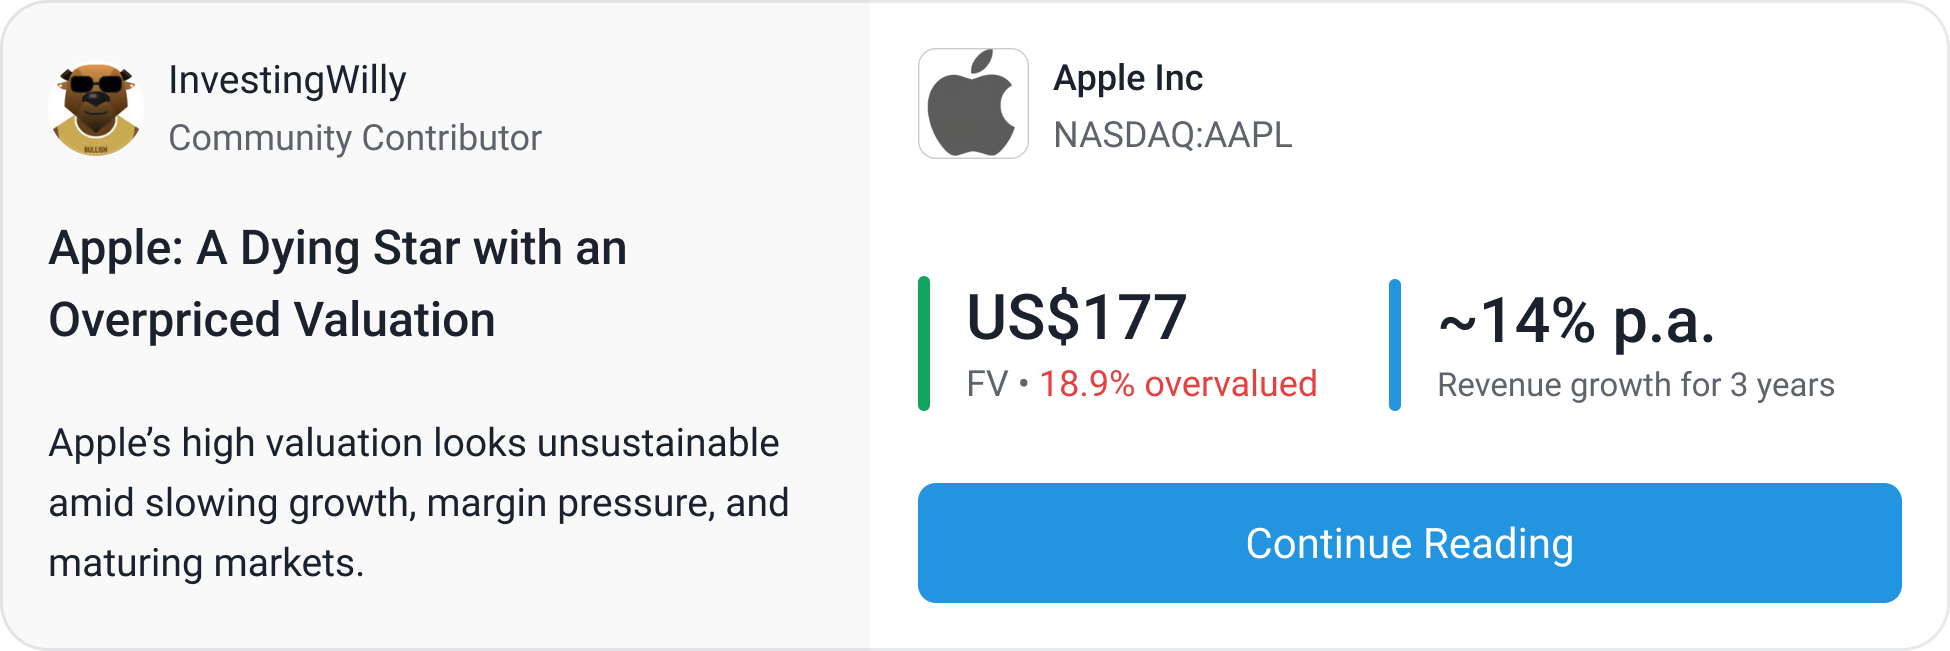
Task: Click the Continue Reading button
Action: 1410,543
